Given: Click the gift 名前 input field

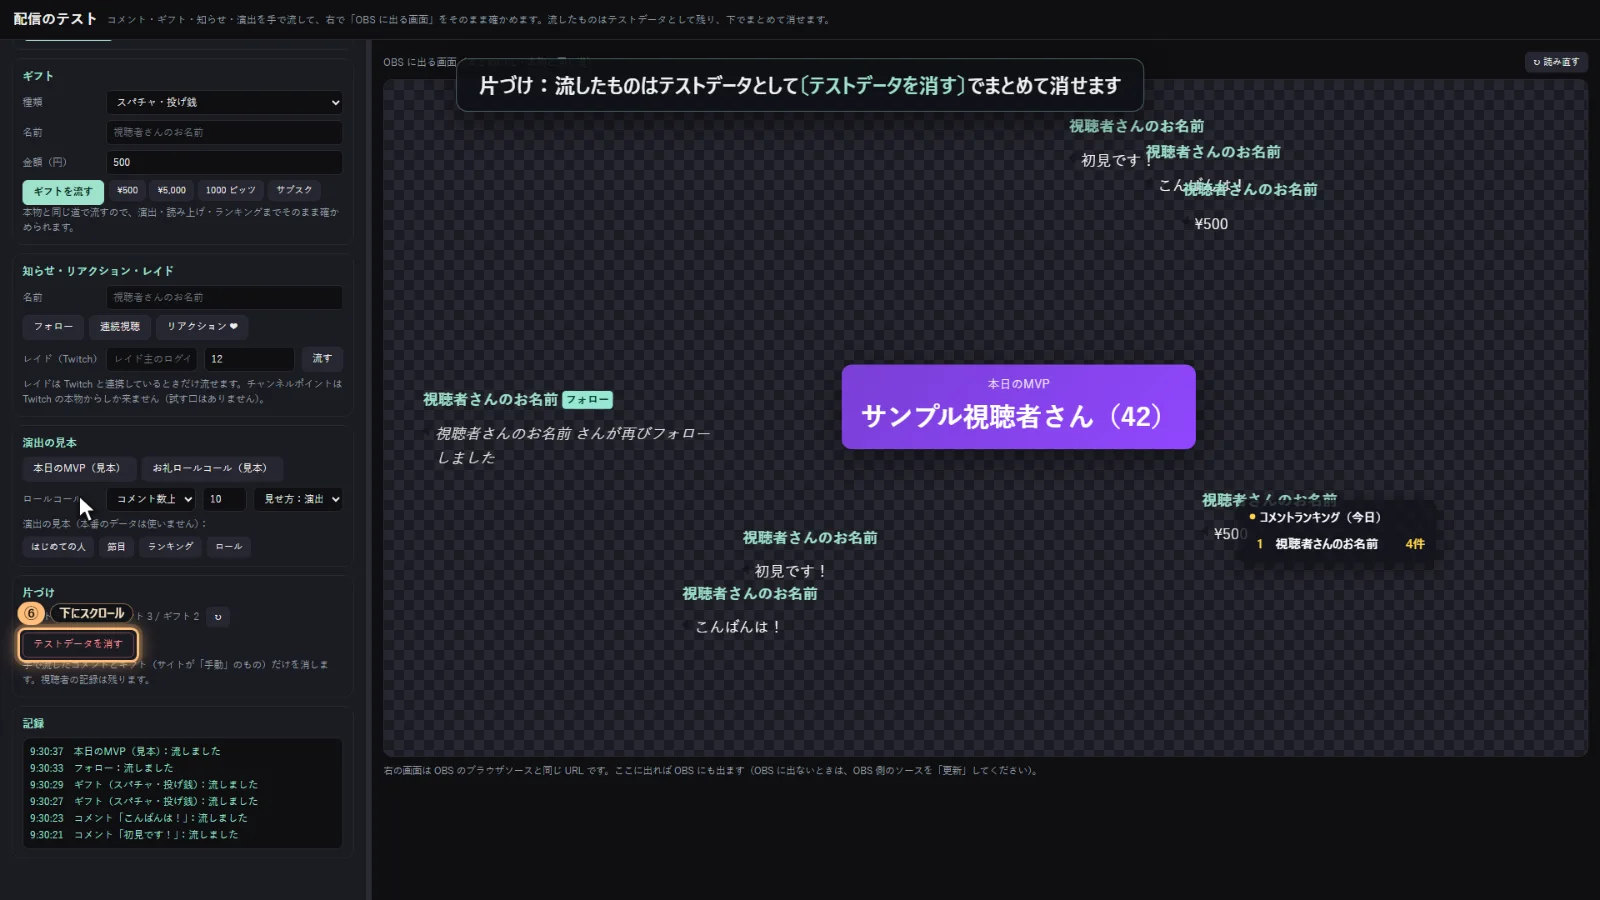Looking at the screenshot, I should (x=225, y=132).
